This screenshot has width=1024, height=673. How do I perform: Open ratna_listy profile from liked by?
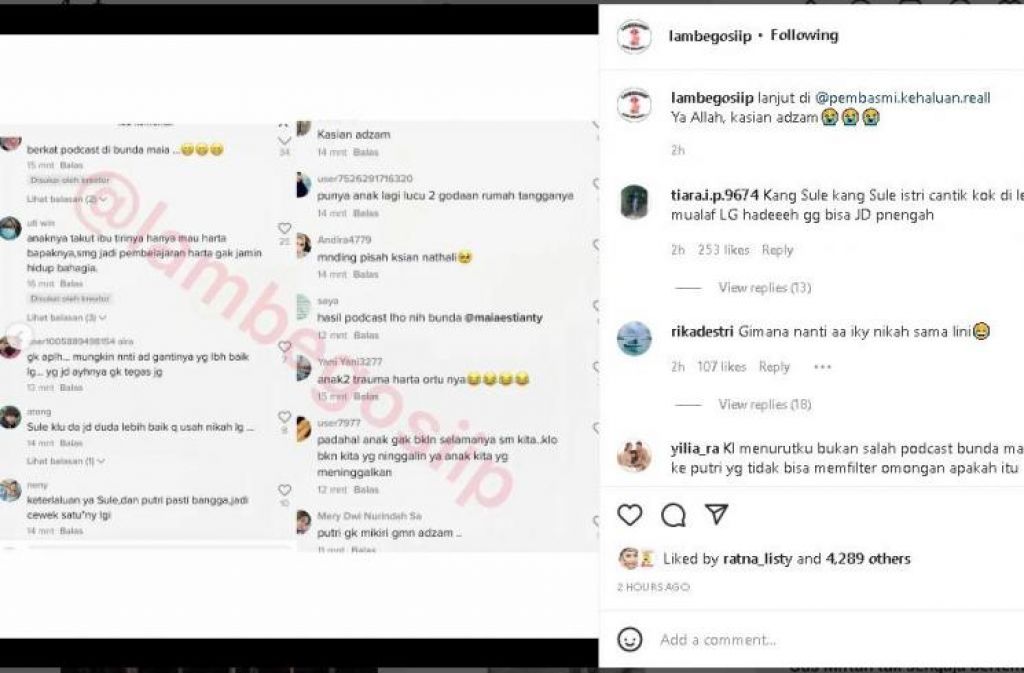click(x=758, y=559)
